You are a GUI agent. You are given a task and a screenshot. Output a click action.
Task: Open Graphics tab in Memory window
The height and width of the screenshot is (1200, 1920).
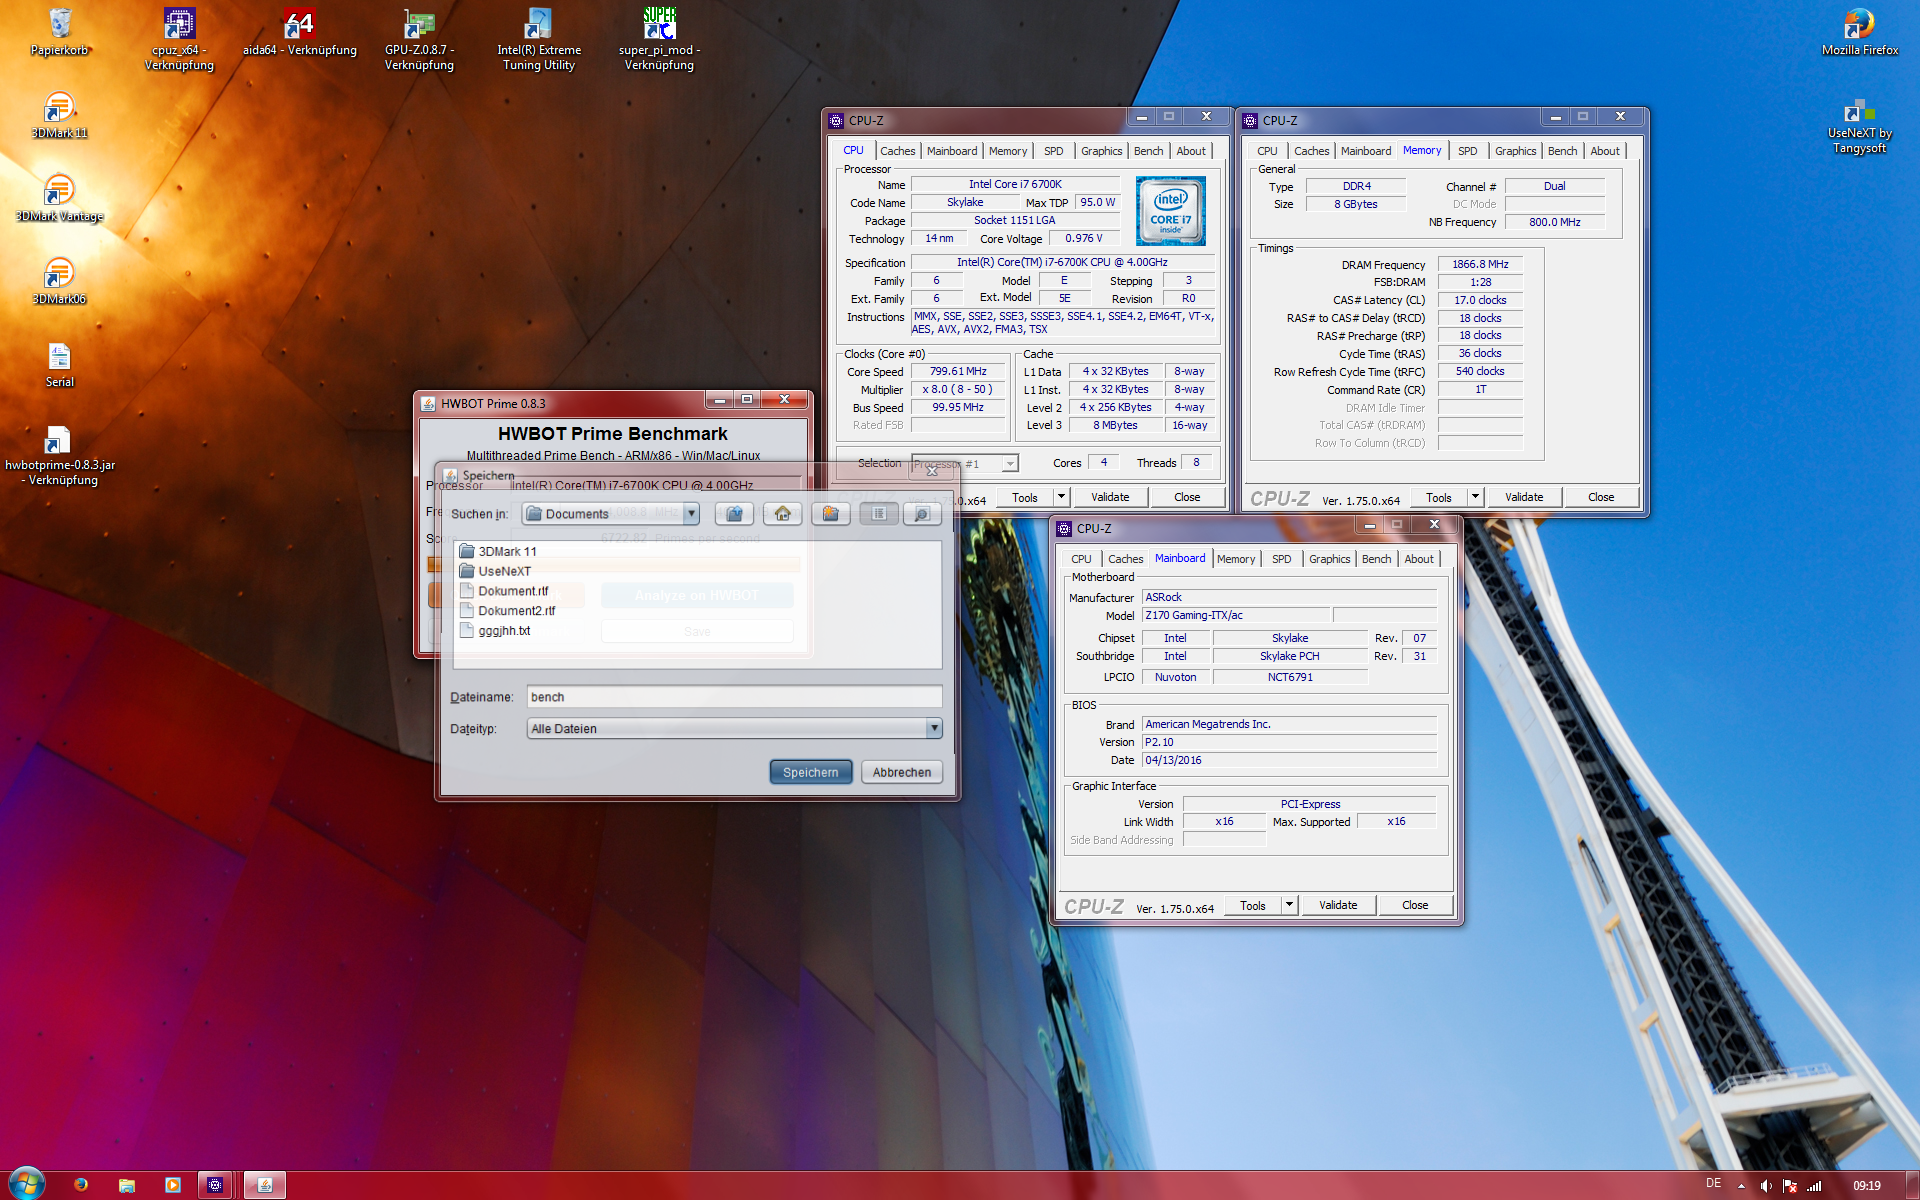(1515, 151)
